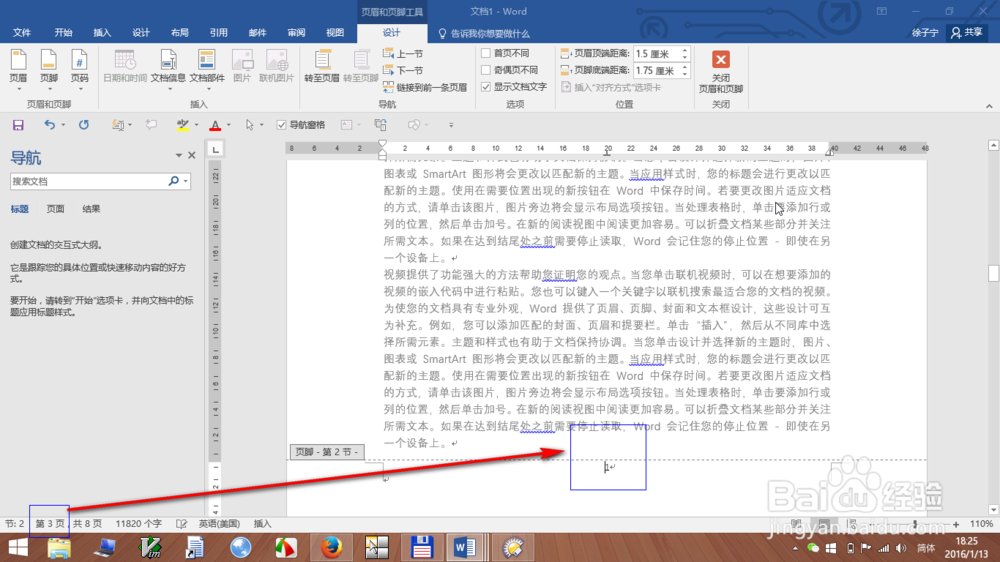
Task: Click the vertical scrollbar down arrow
Action: click(993, 509)
